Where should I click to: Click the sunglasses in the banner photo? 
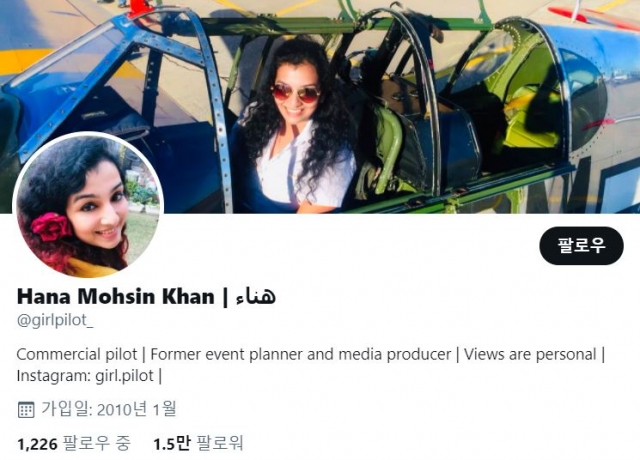[296, 93]
